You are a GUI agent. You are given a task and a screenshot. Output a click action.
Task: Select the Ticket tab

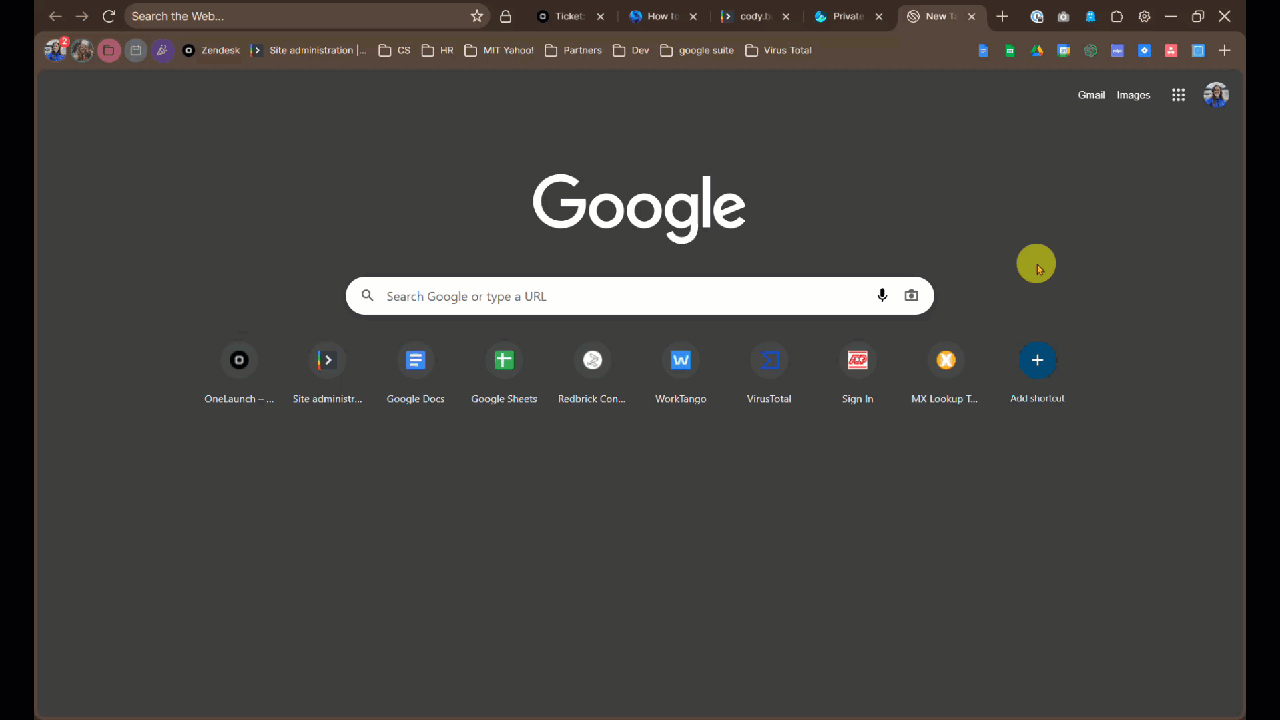pos(567,16)
